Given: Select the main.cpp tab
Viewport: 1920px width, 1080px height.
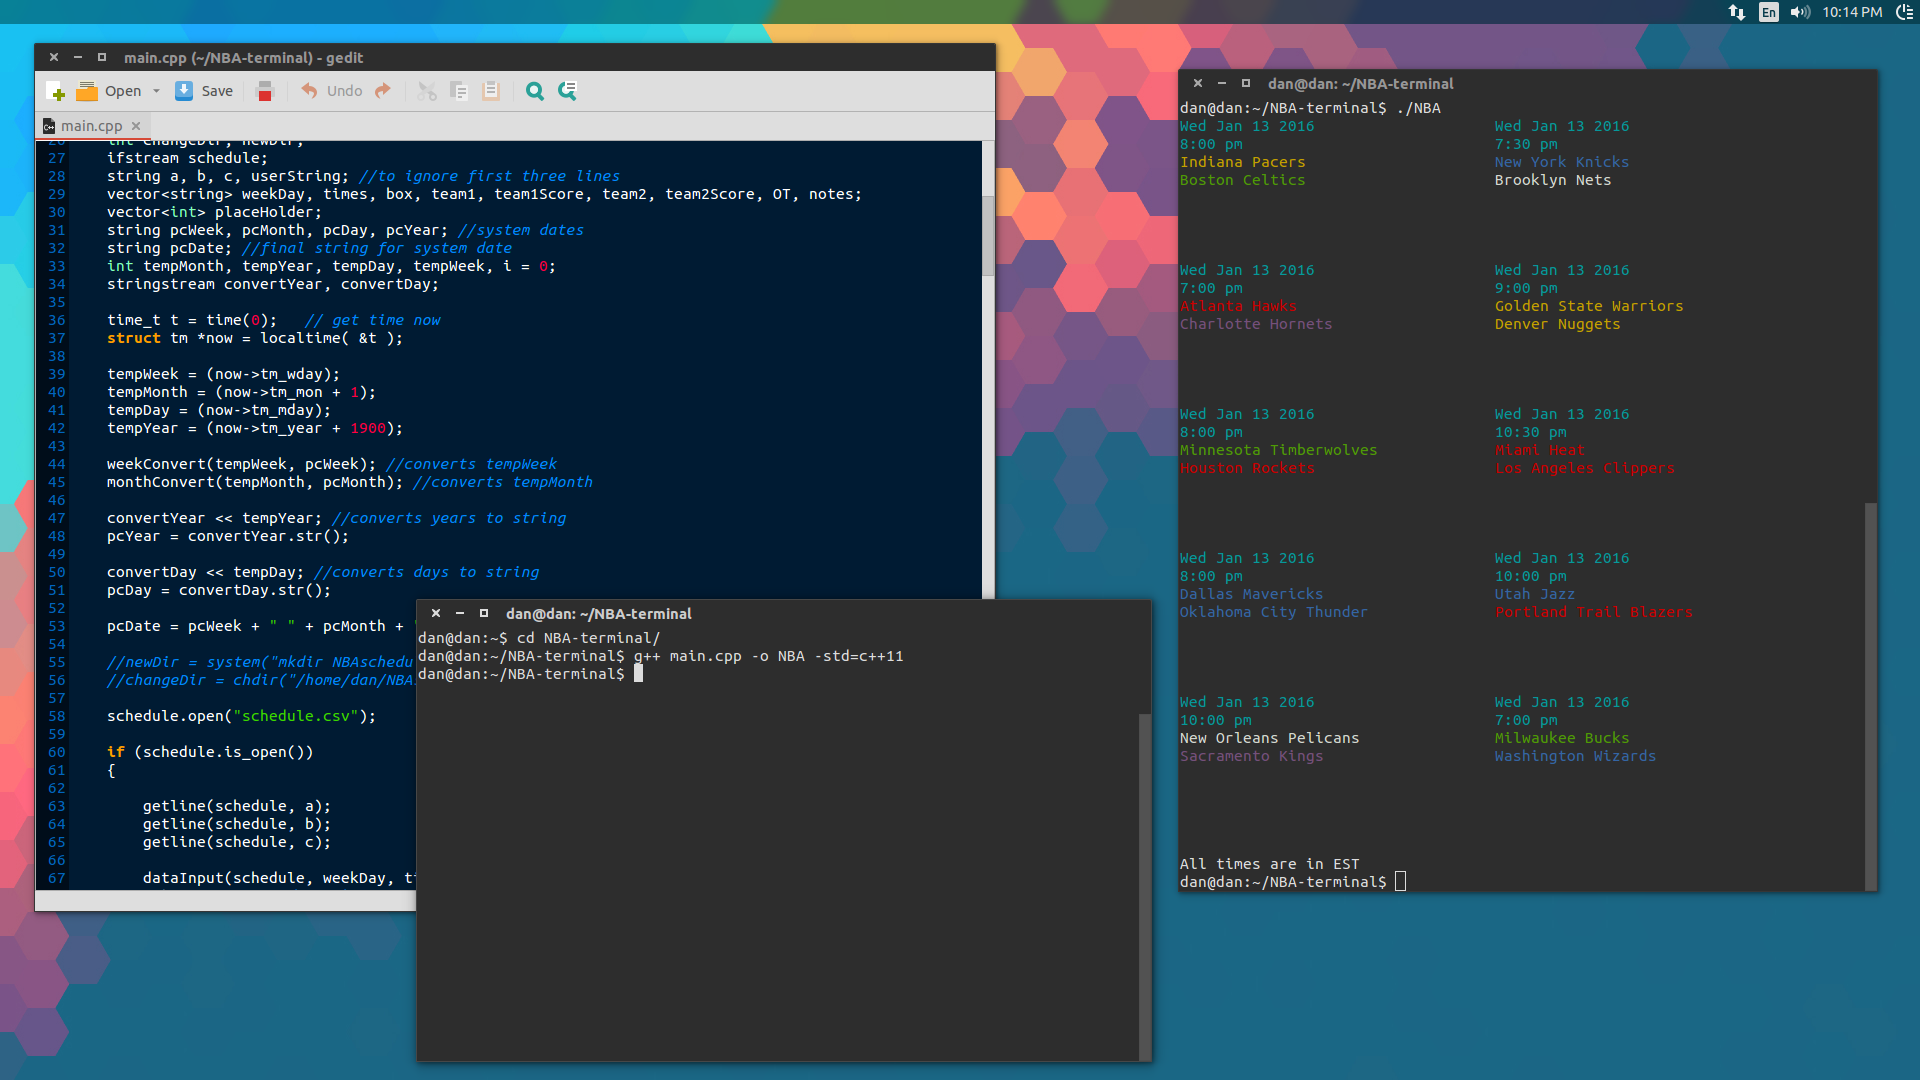Looking at the screenshot, I should [x=90, y=126].
